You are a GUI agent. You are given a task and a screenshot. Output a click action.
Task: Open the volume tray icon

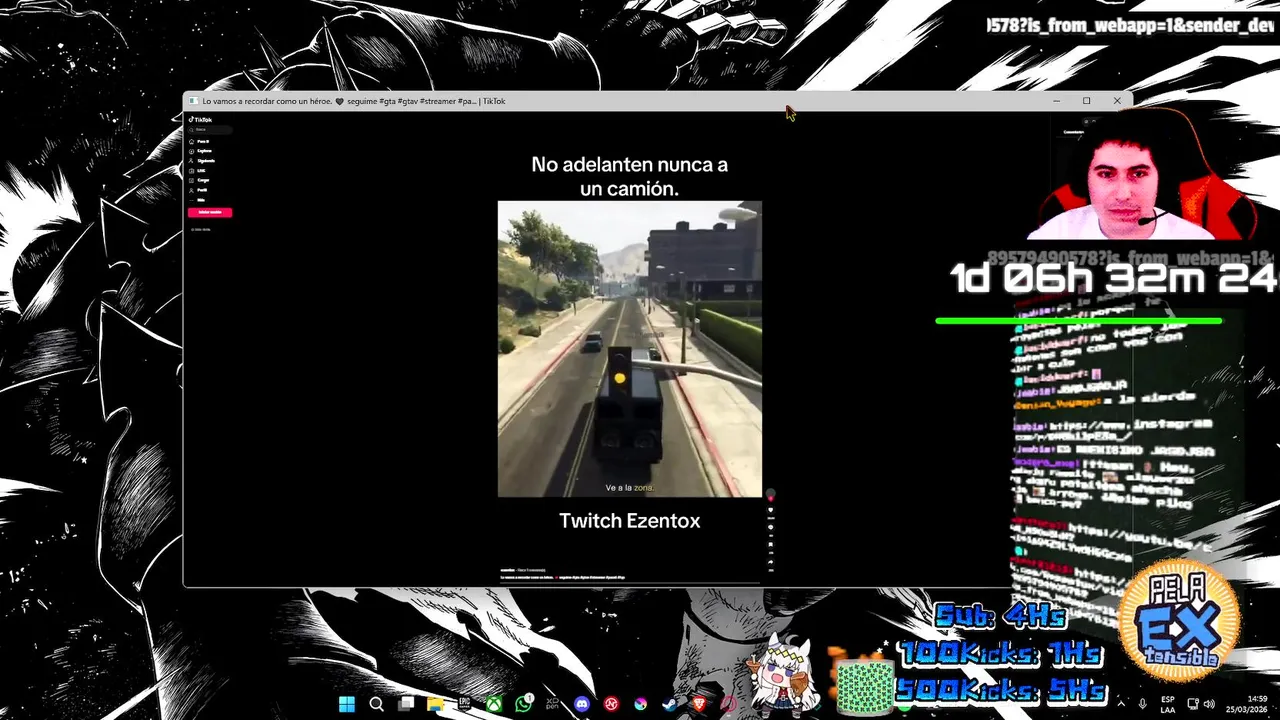pyautogui.click(x=1209, y=705)
